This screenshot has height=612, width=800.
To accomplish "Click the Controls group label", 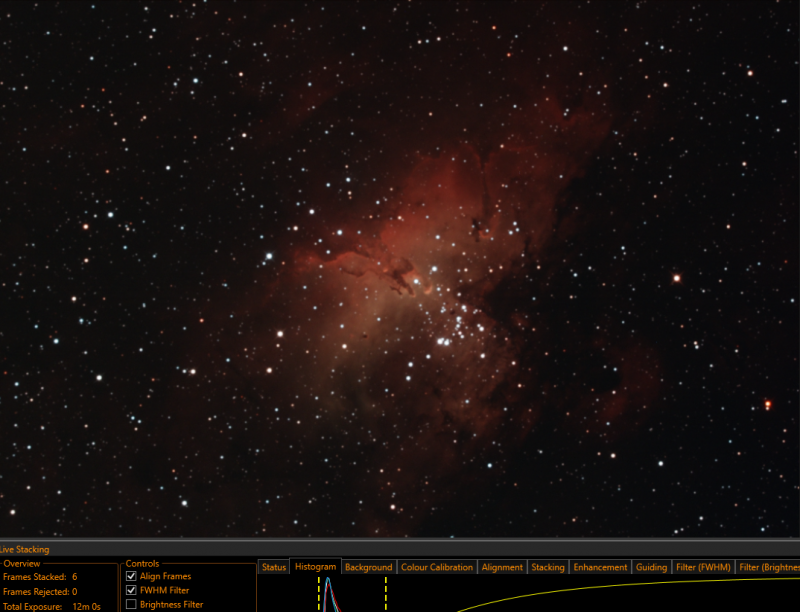I will tap(142, 564).
